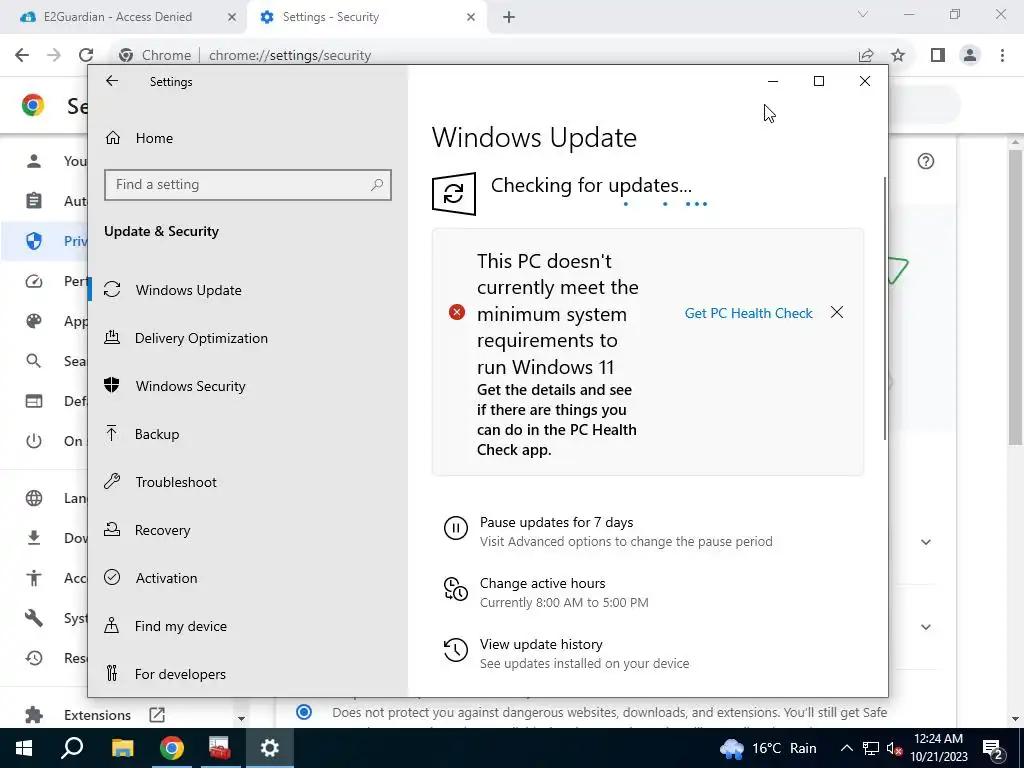Expand the lower Chrome settings chevron

[925, 627]
